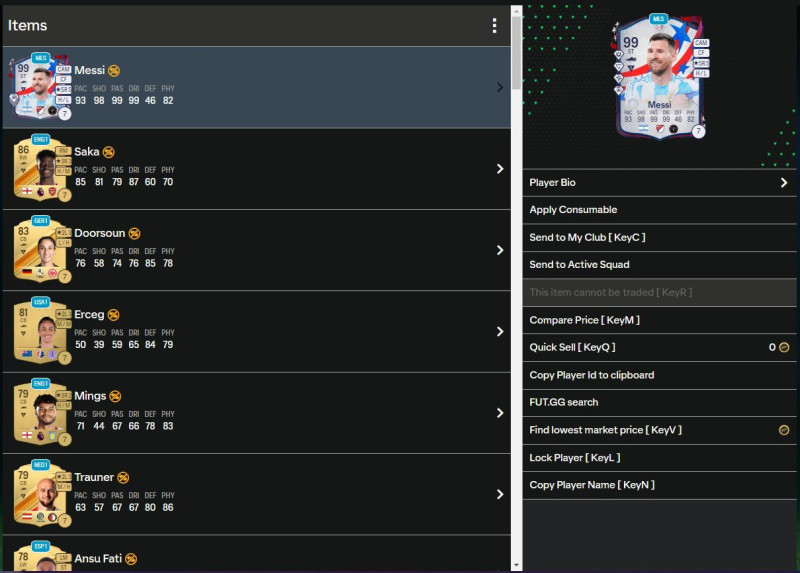Click the USA1 league badge on Erceg card
The height and width of the screenshot is (573, 800).
41,302
